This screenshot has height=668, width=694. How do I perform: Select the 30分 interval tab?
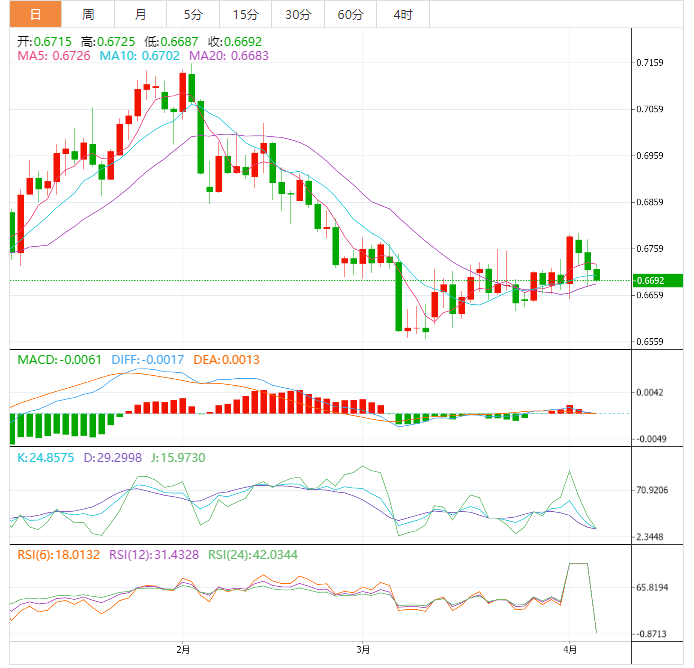pos(297,14)
